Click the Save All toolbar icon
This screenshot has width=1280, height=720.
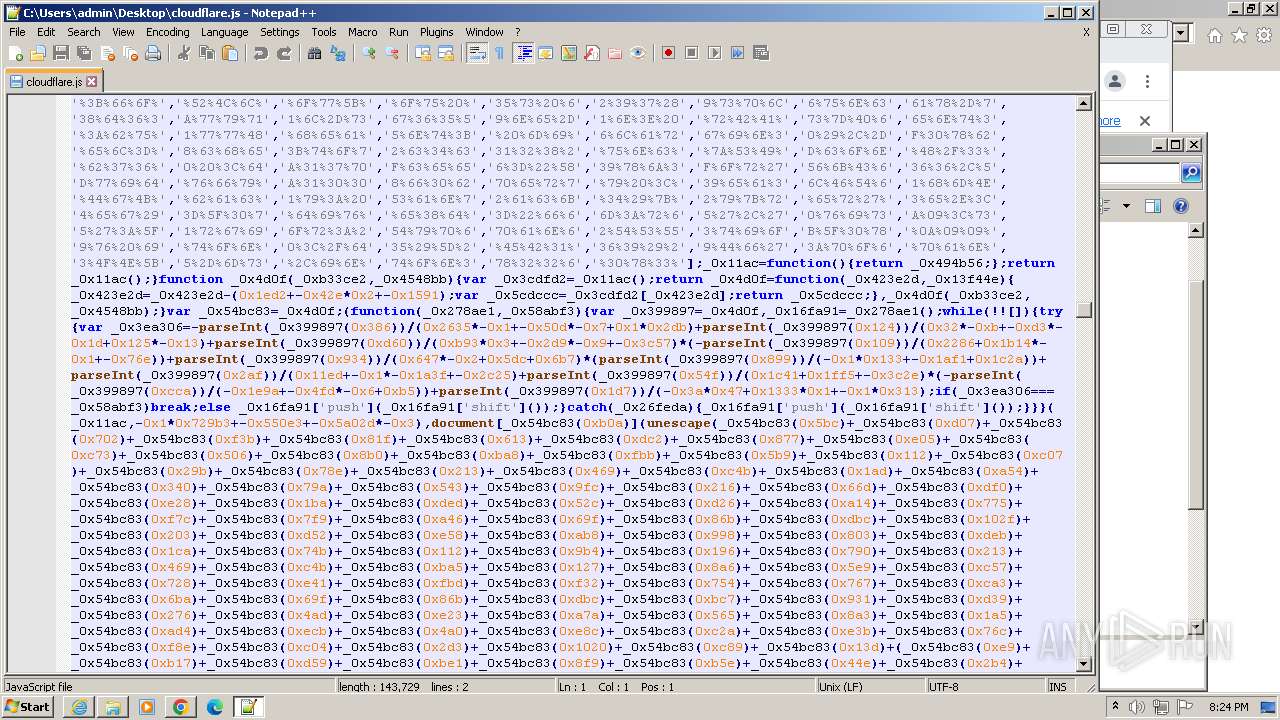click(84, 53)
